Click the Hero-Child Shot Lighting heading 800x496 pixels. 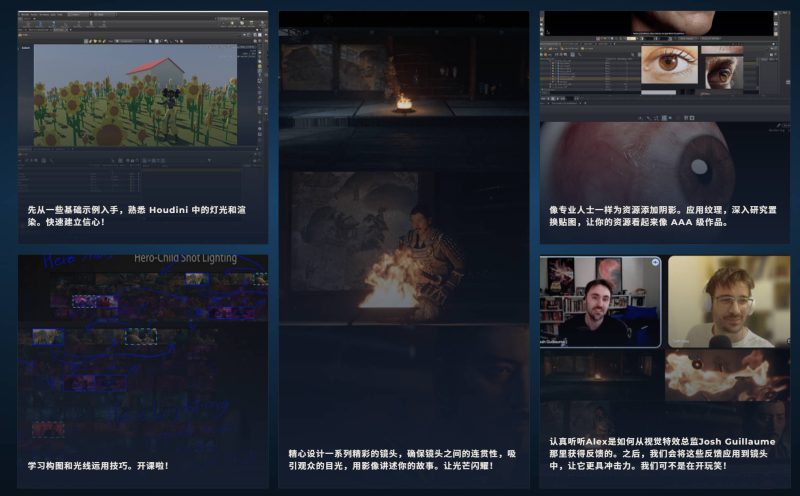[x=185, y=258]
